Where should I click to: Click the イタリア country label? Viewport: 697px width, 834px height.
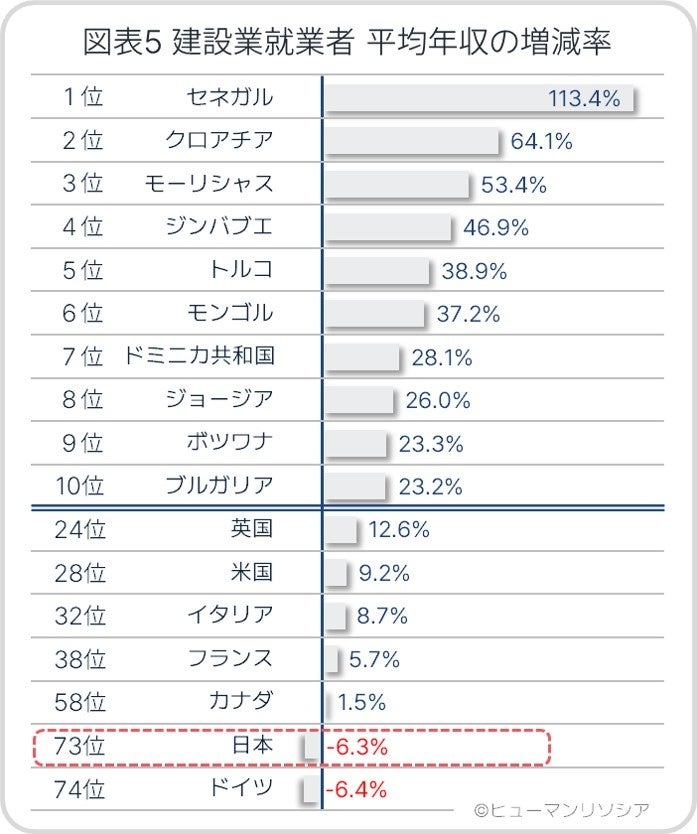pyautogui.click(x=229, y=616)
